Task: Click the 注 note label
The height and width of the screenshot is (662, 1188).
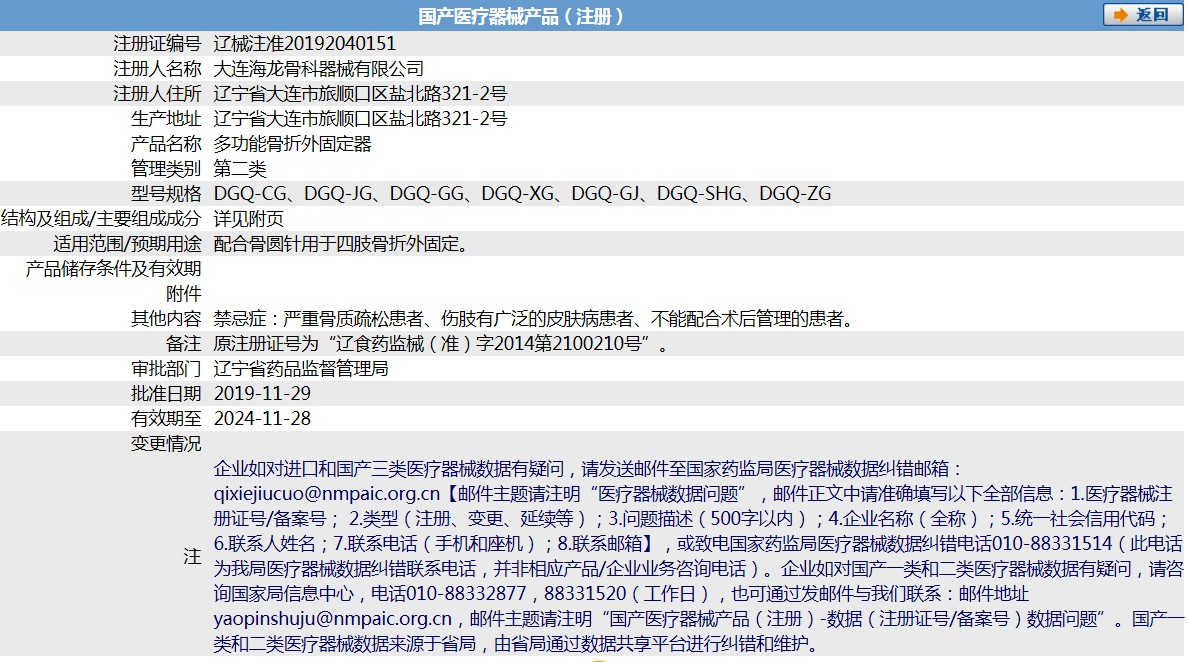Action: coord(192,557)
